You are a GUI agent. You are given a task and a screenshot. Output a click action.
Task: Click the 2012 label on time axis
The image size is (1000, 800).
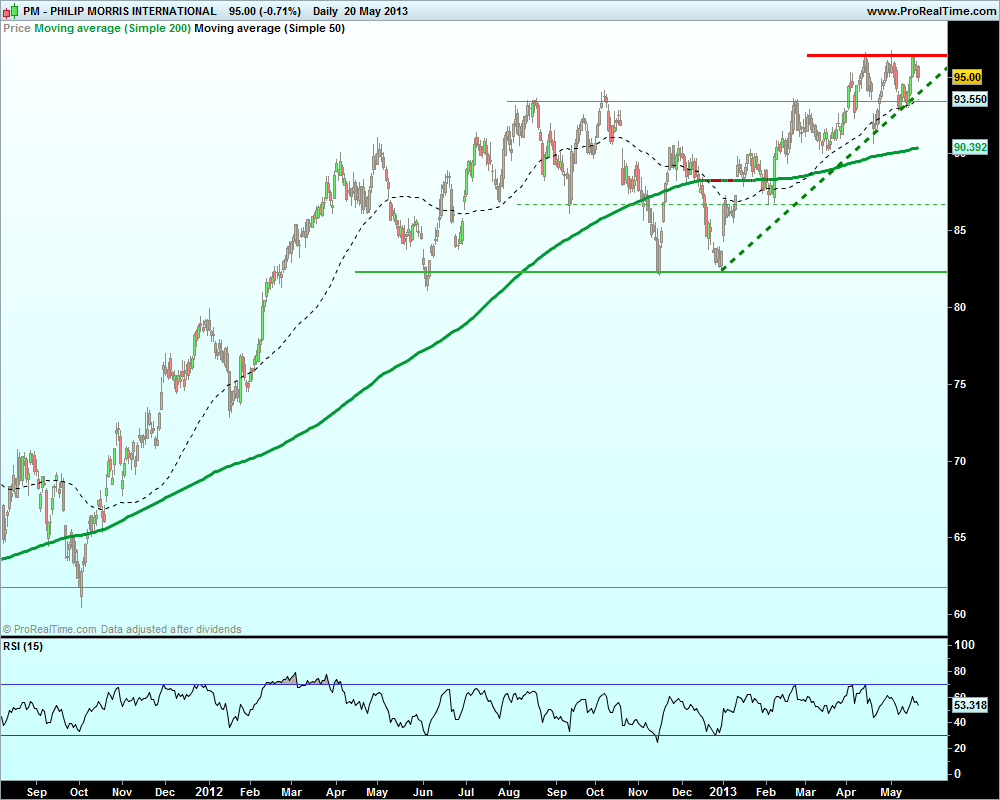click(209, 792)
